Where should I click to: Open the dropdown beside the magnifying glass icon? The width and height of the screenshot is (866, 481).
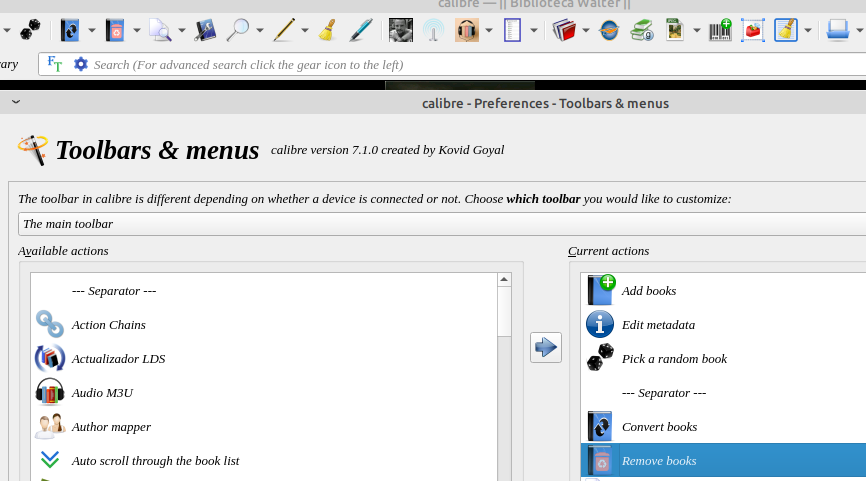click(x=260, y=30)
